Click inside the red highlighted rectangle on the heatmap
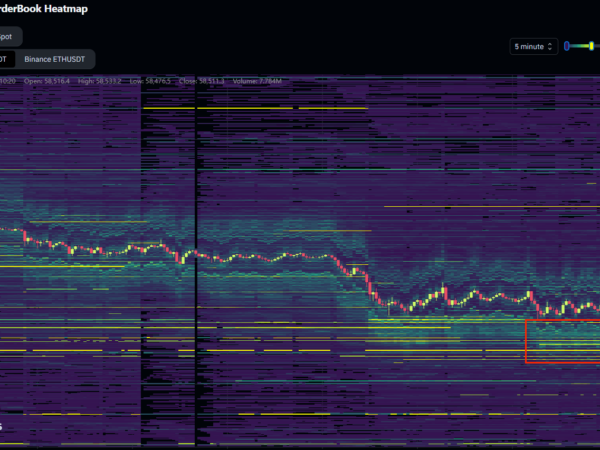 click(x=562, y=341)
